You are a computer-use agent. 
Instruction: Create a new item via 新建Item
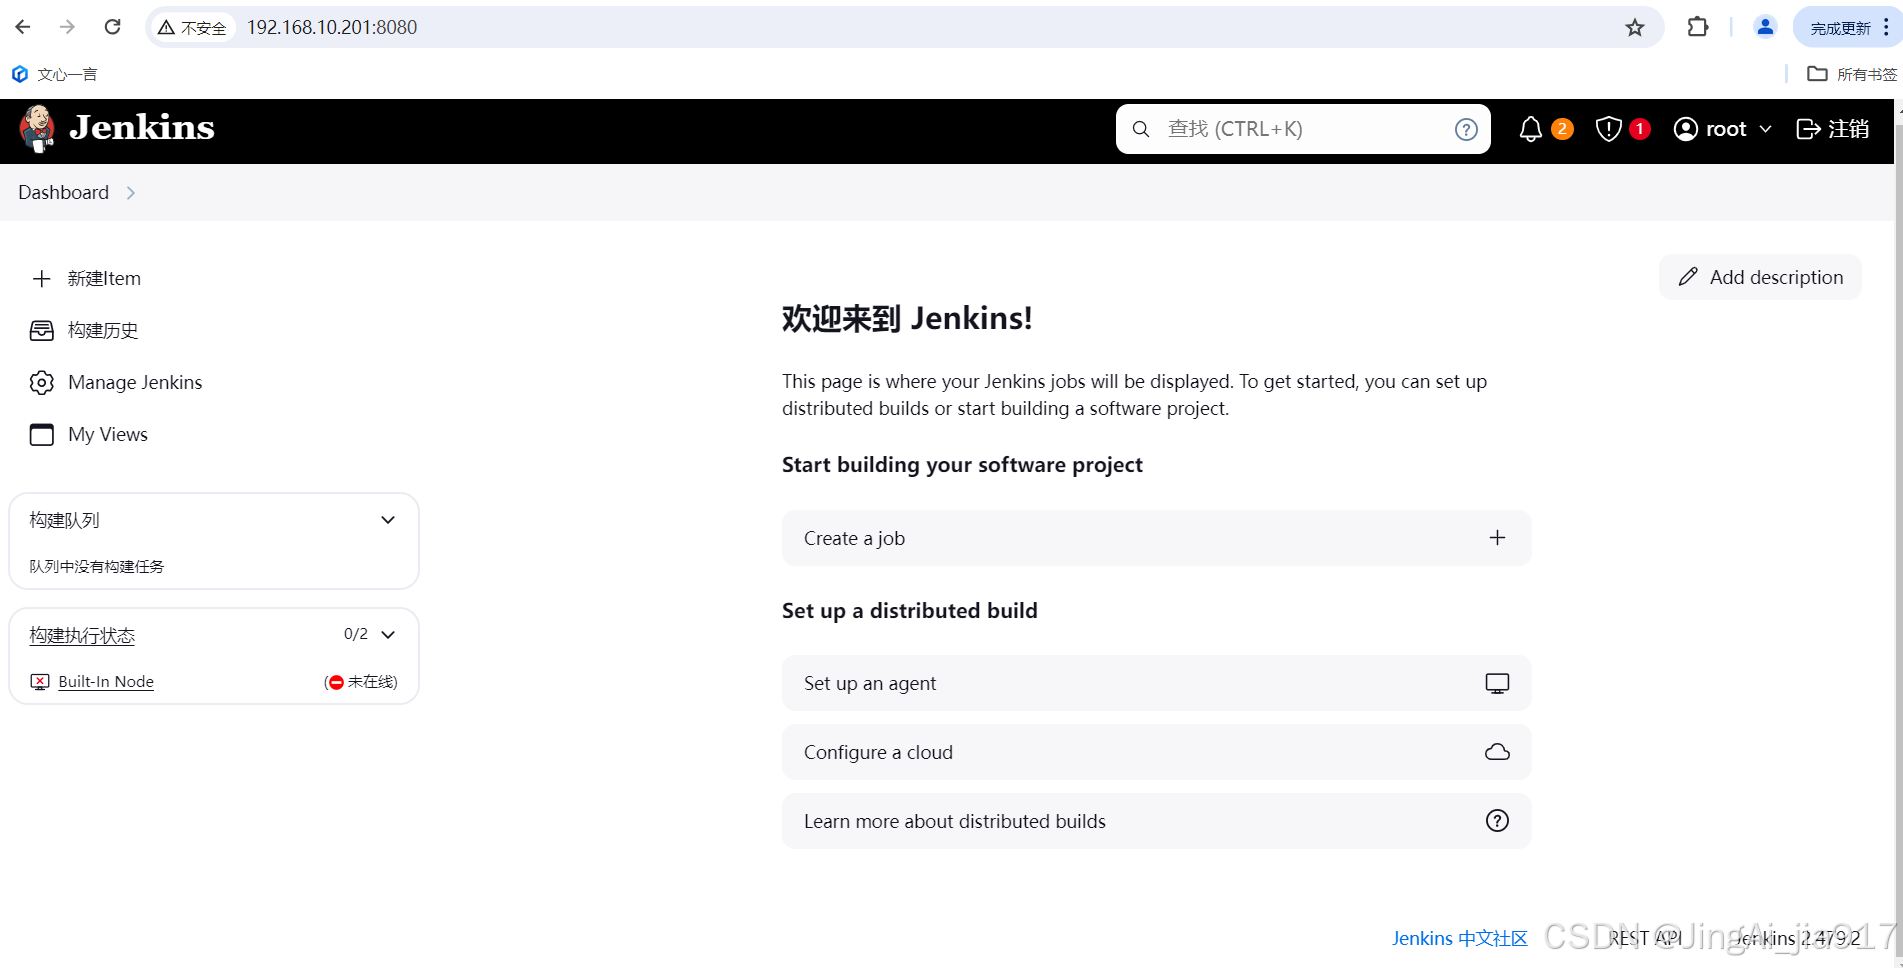[86, 278]
